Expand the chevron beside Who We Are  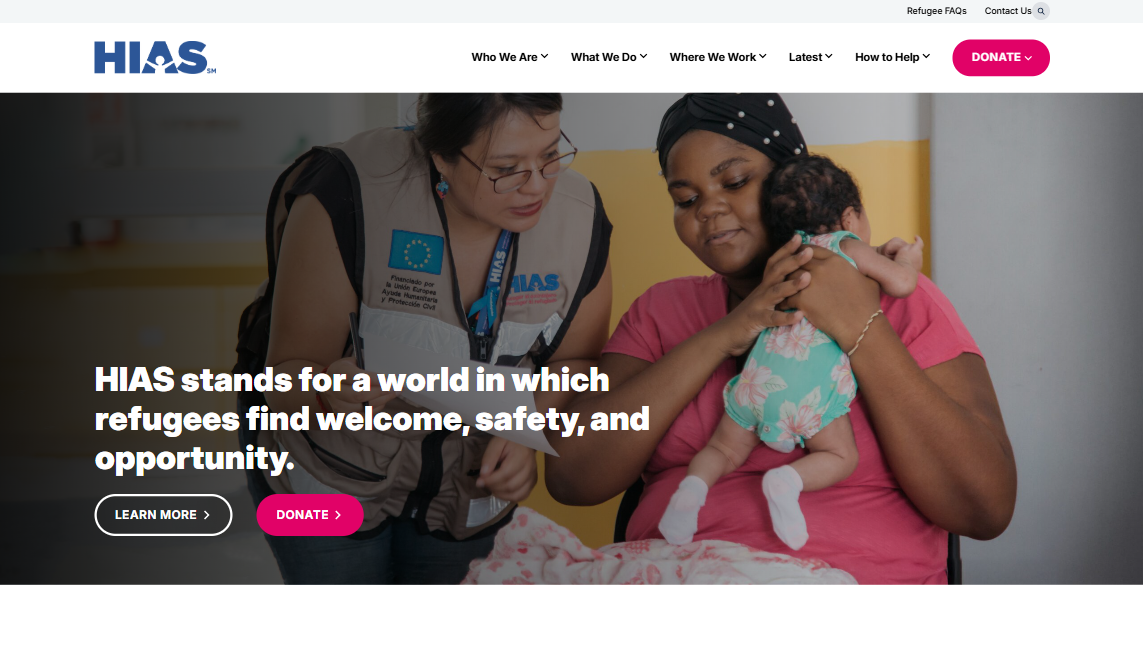(545, 56)
